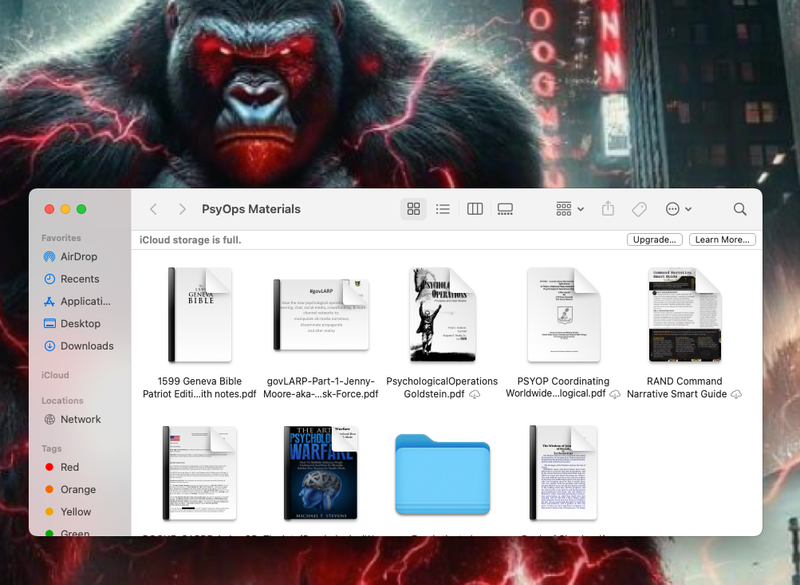Open Downloads from the sidebar
800x585 pixels.
coord(87,346)
